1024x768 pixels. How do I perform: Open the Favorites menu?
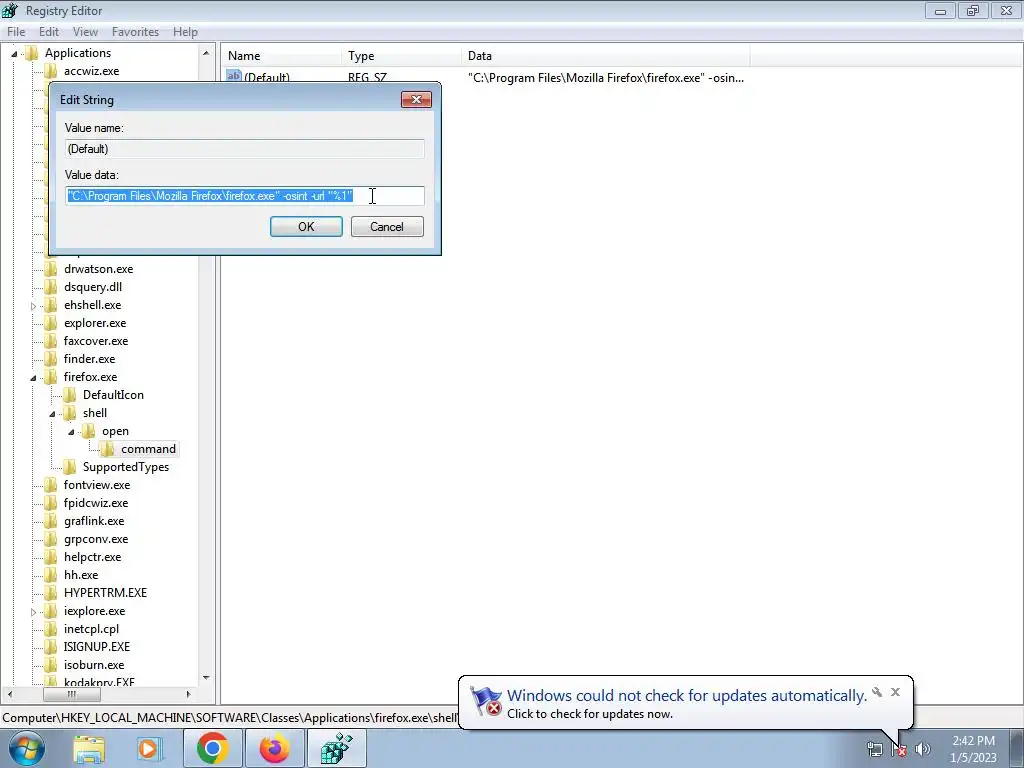coord(135,31)
